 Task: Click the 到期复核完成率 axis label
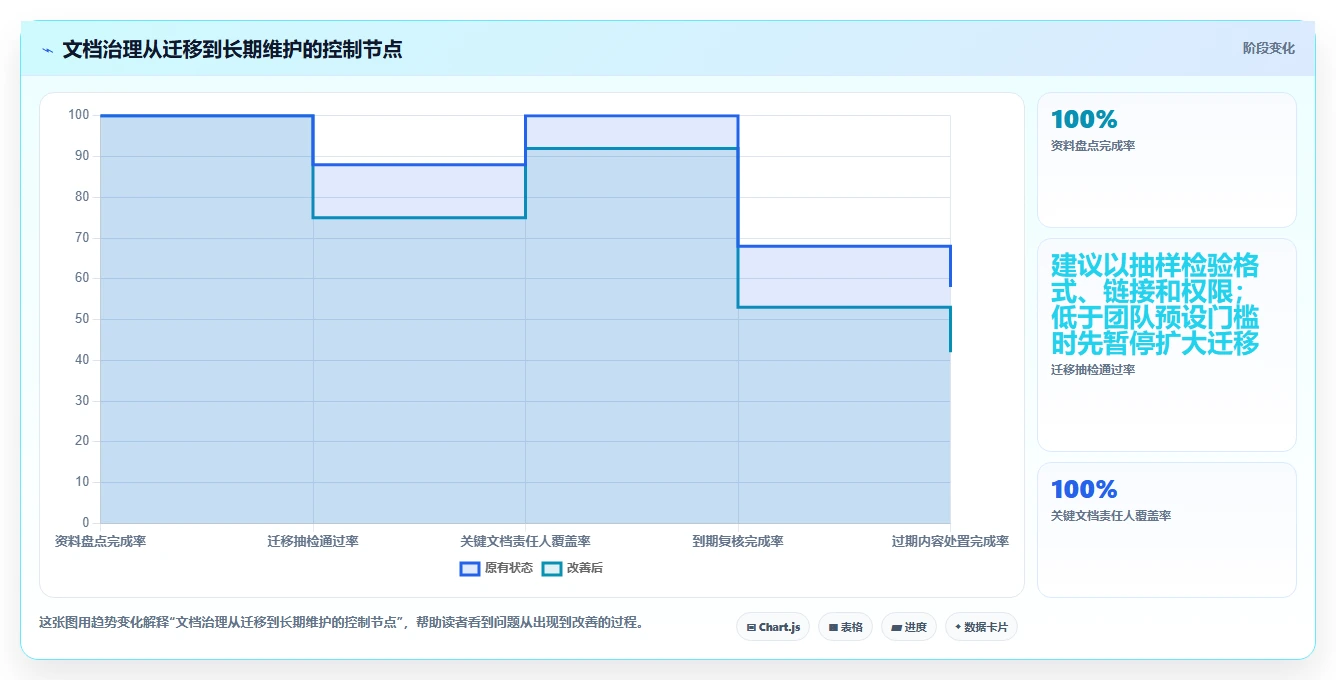(x=738, y=541)
